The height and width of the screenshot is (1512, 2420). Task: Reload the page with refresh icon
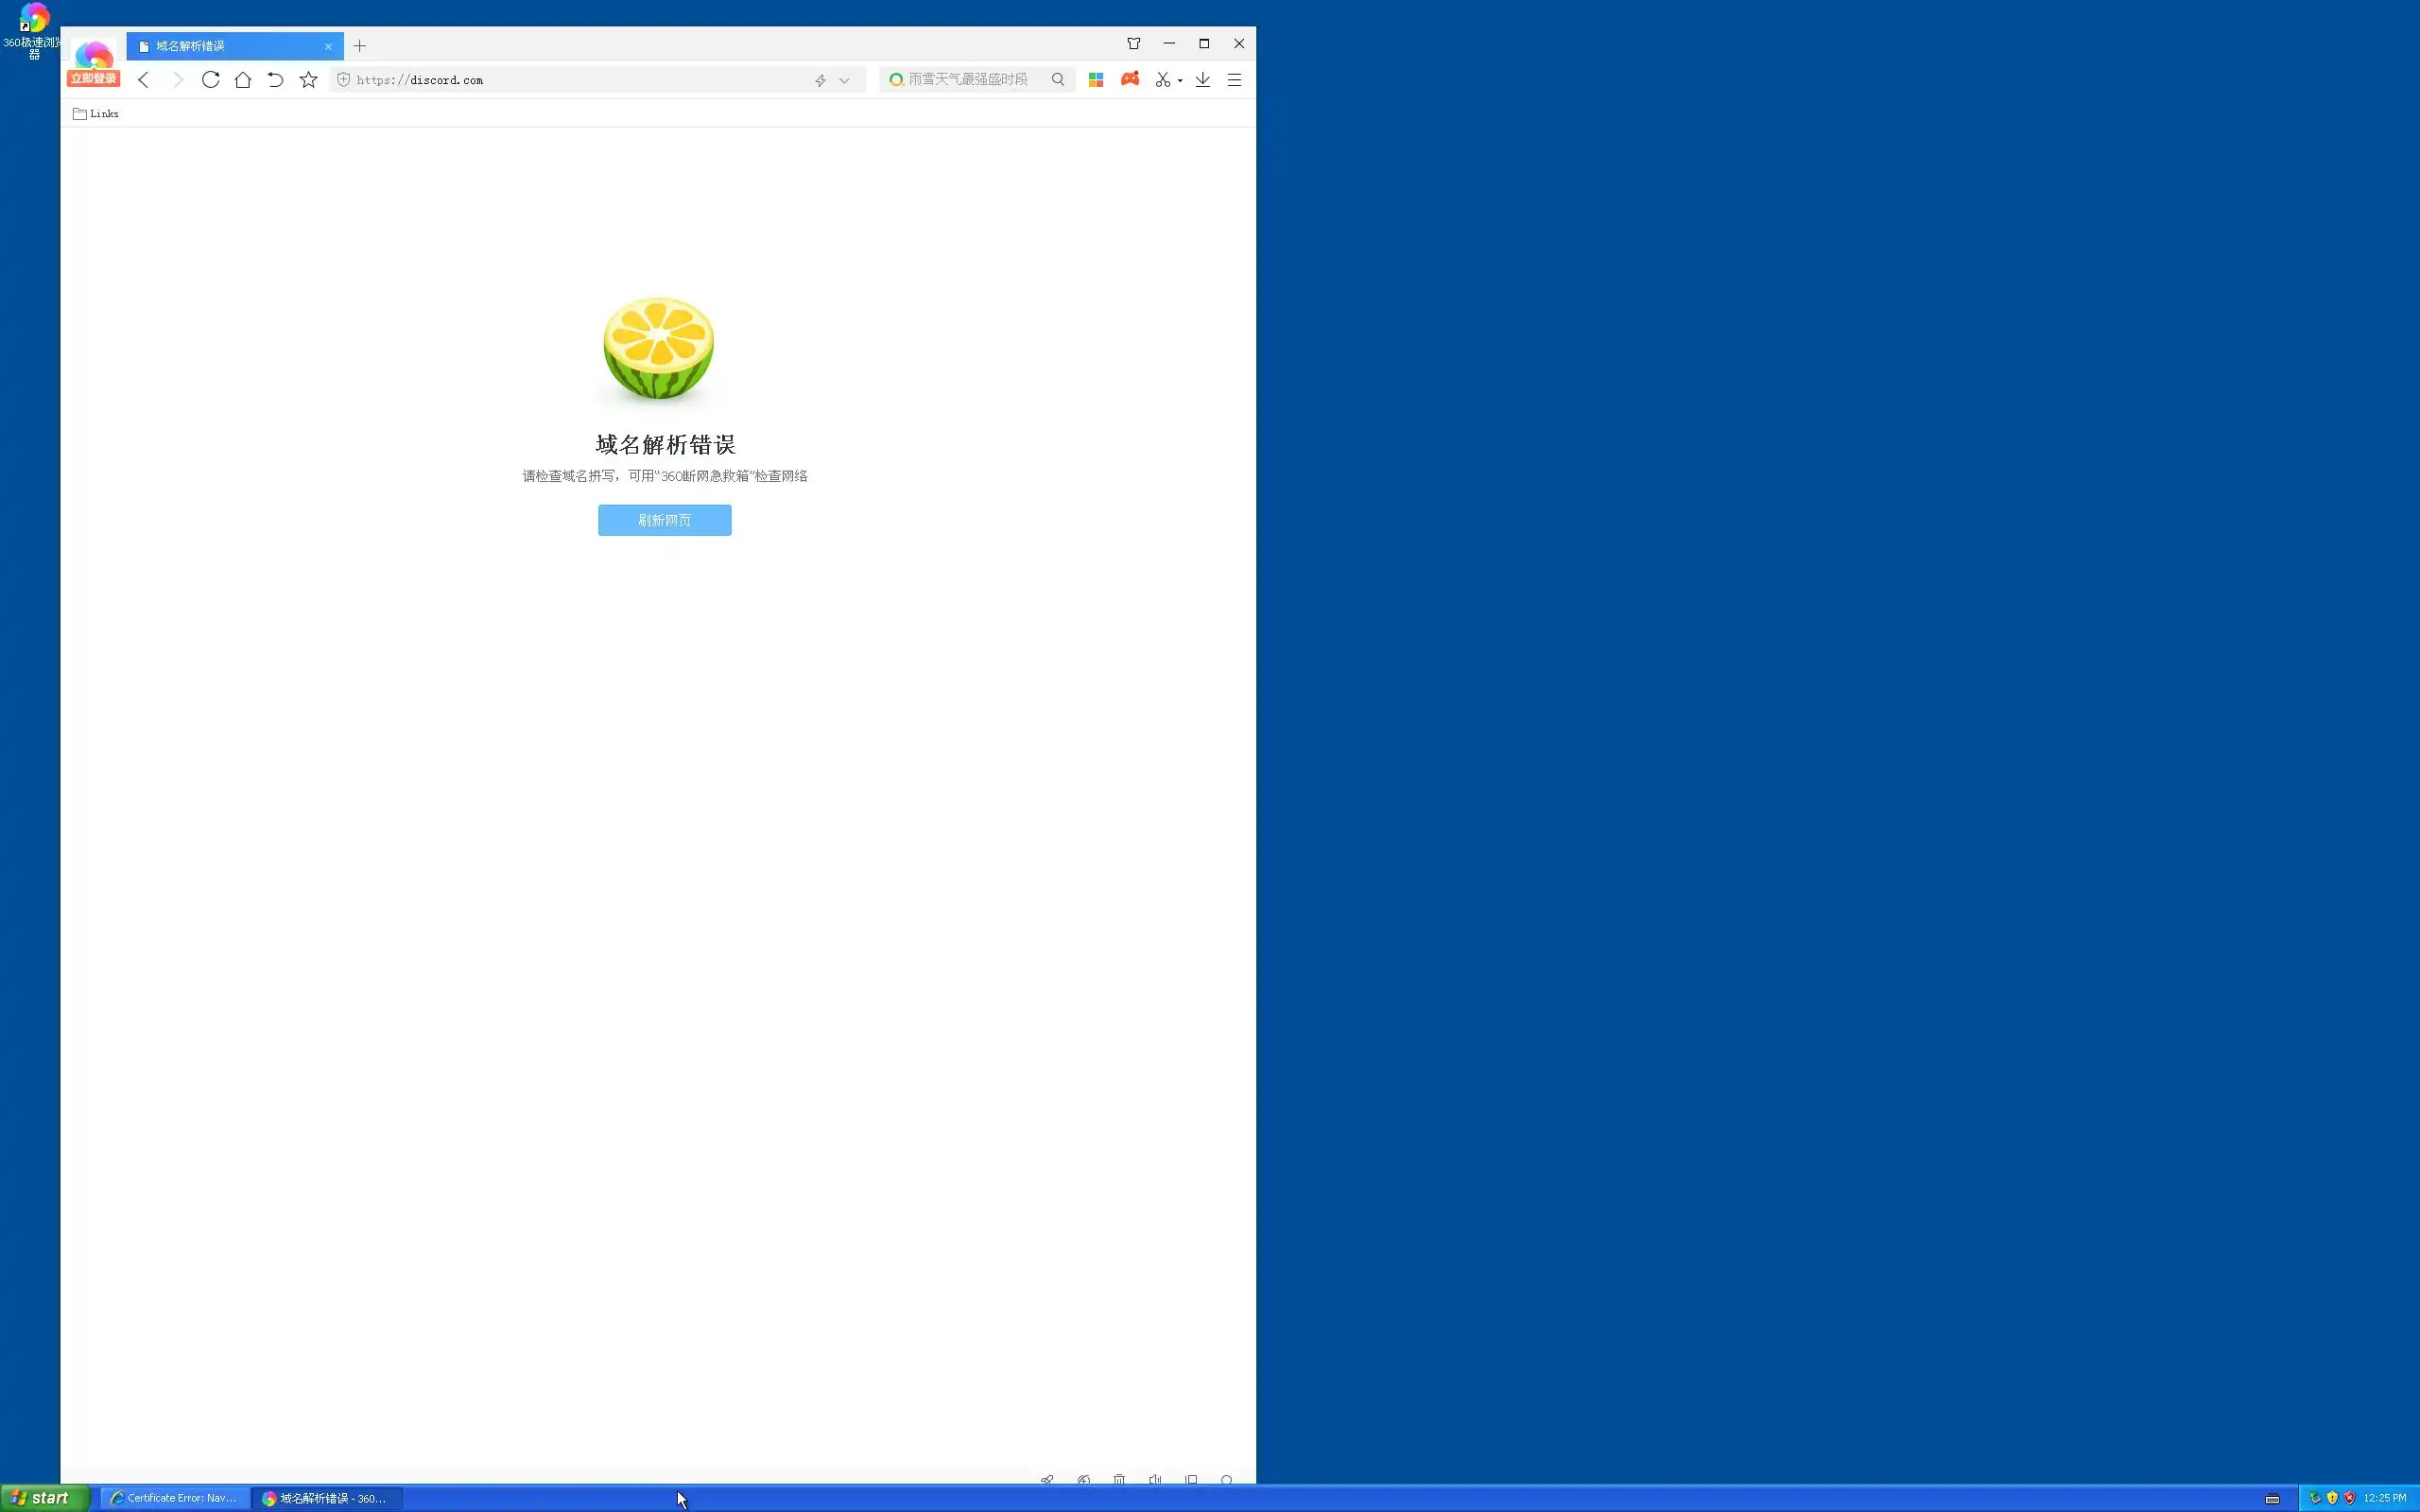(210, 80)
